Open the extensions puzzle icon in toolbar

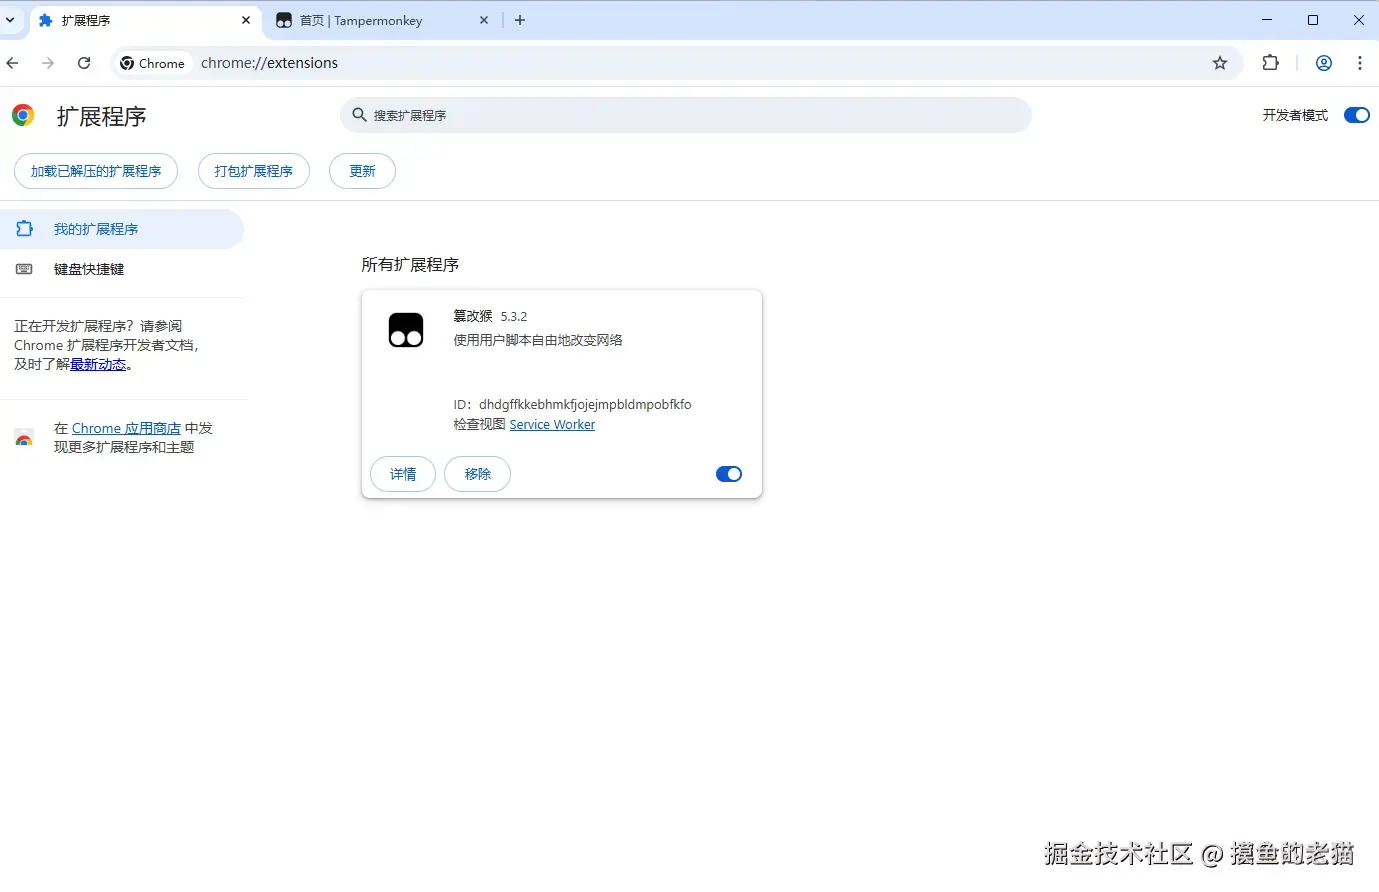pyautogui.click(x=1270, y=63)
